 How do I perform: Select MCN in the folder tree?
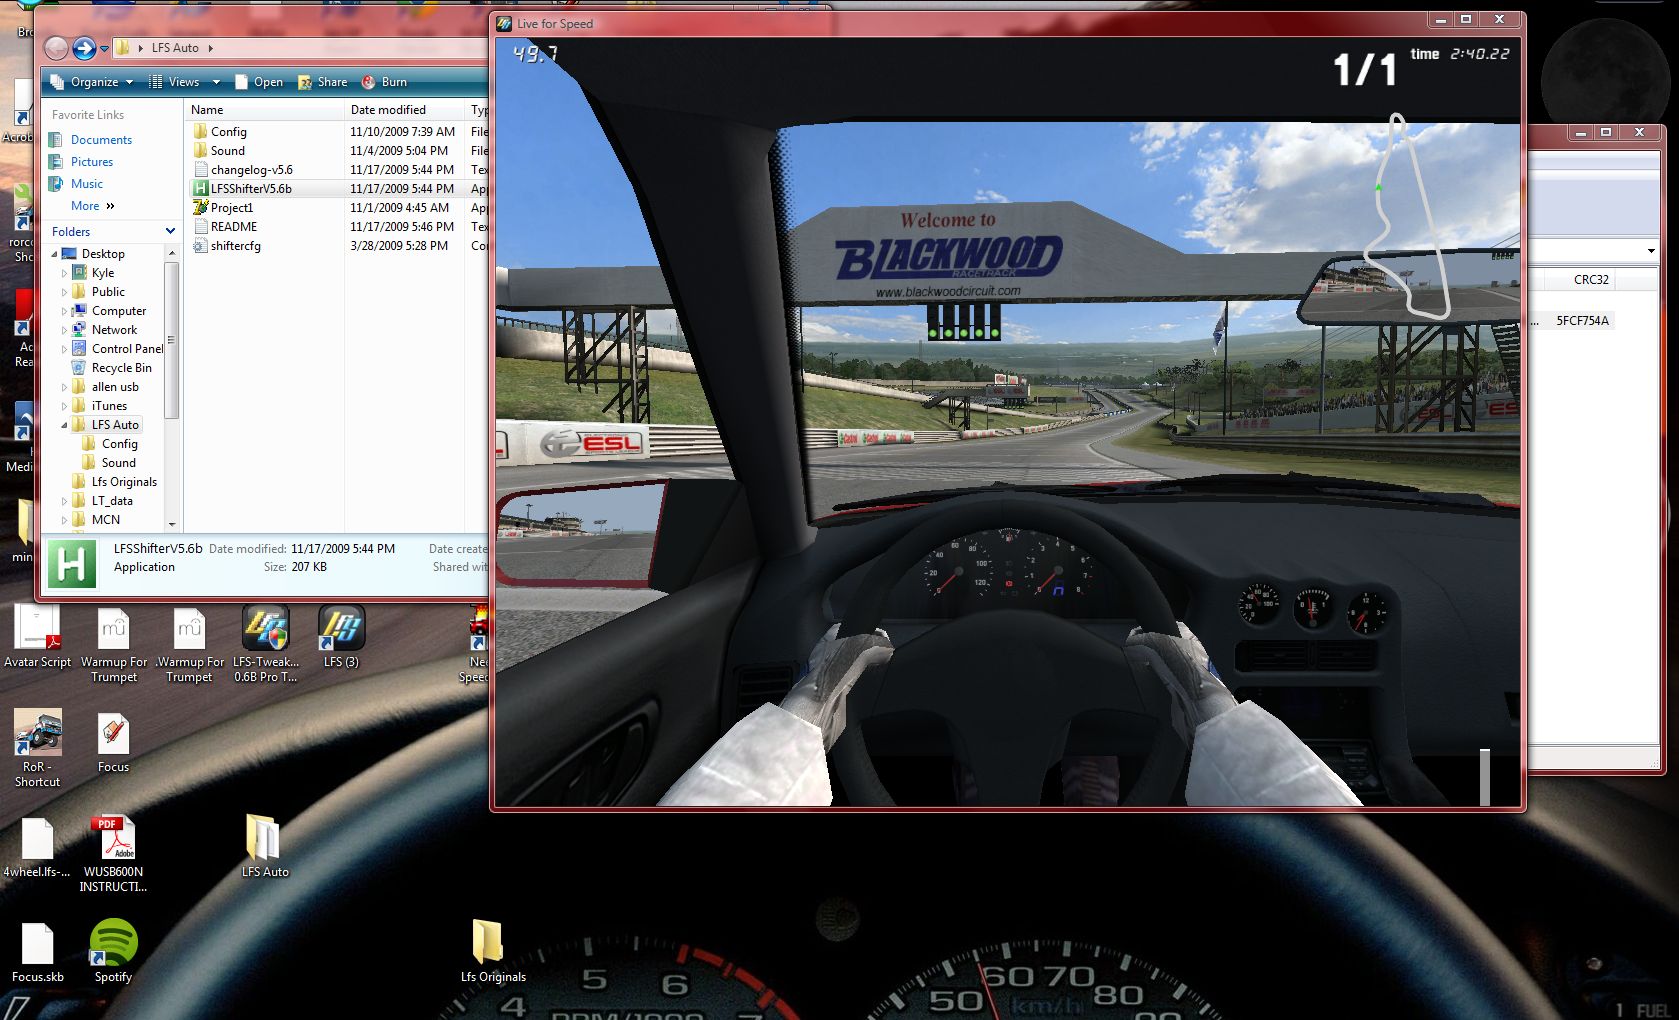pos(106,520)
